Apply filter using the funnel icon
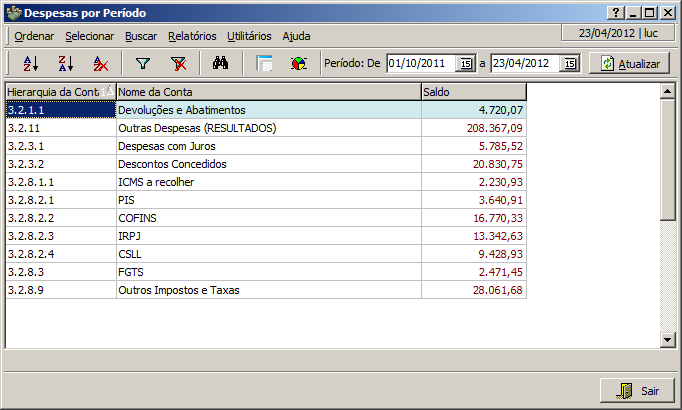 click(x=143, y=63)
